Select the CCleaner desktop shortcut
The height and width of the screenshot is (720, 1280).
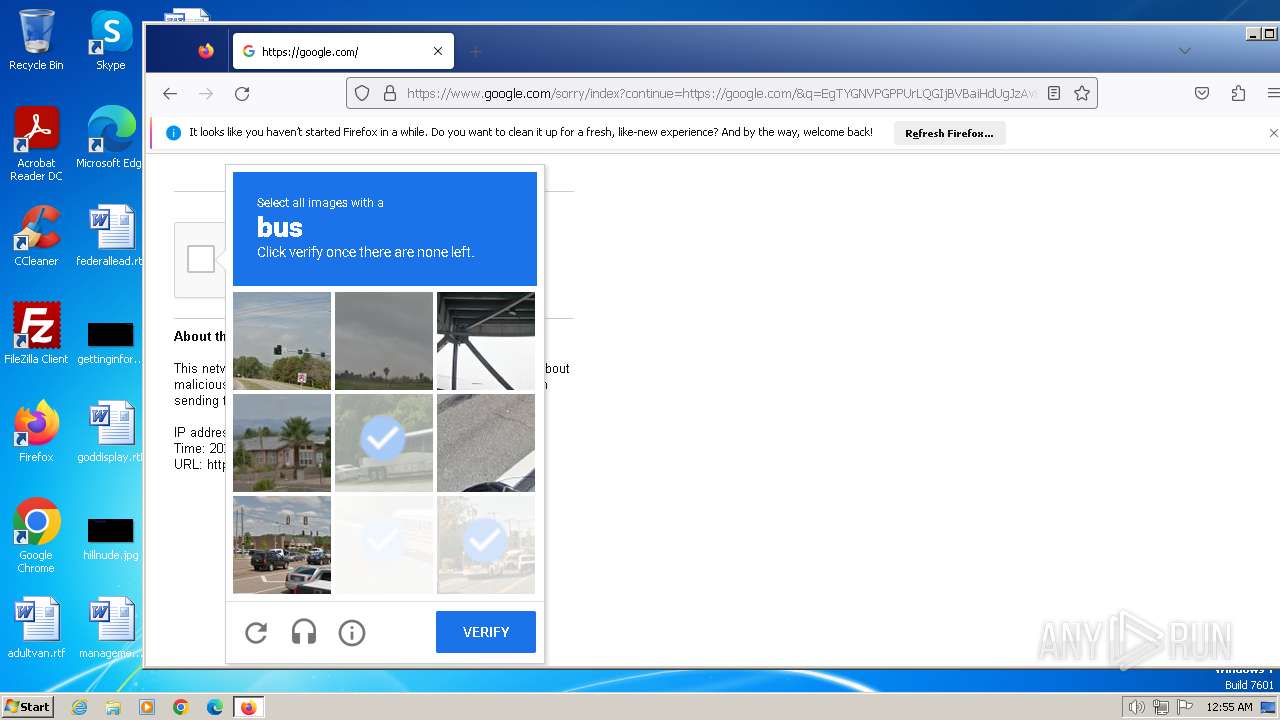(36, 236)
